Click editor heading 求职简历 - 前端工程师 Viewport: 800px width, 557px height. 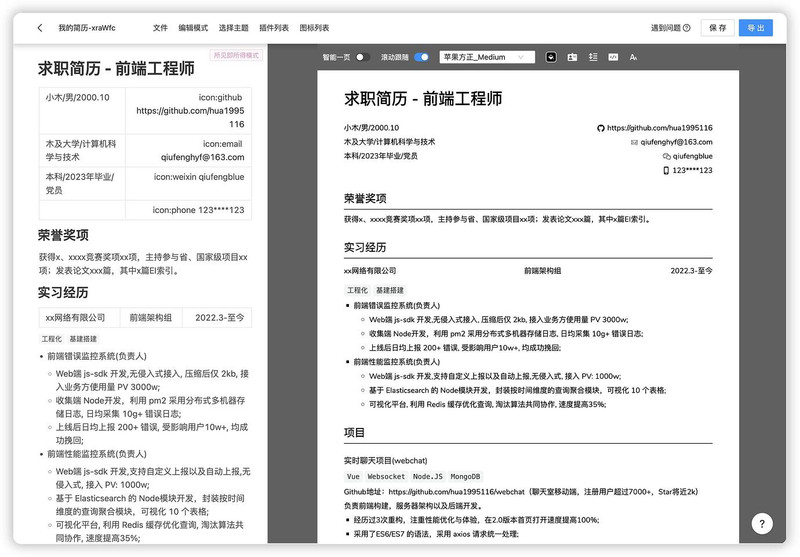point(116,68)
